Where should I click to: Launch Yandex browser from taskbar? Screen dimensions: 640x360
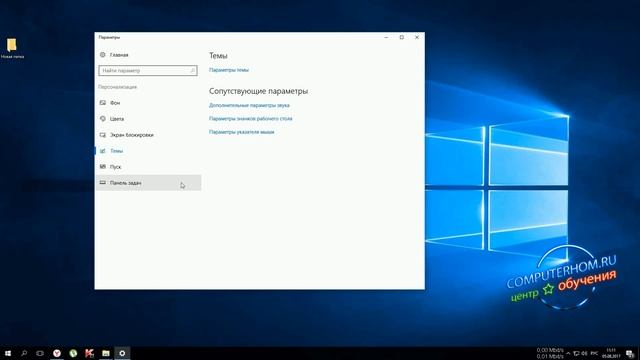57,353
